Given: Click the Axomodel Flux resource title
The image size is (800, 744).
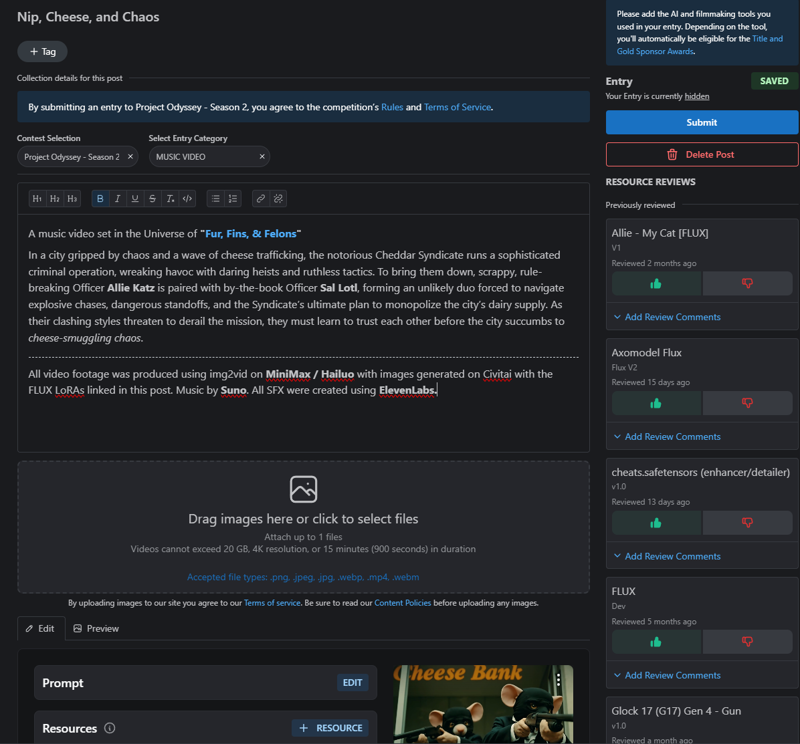Looking at the screenshot, I should tap(646, 353).
